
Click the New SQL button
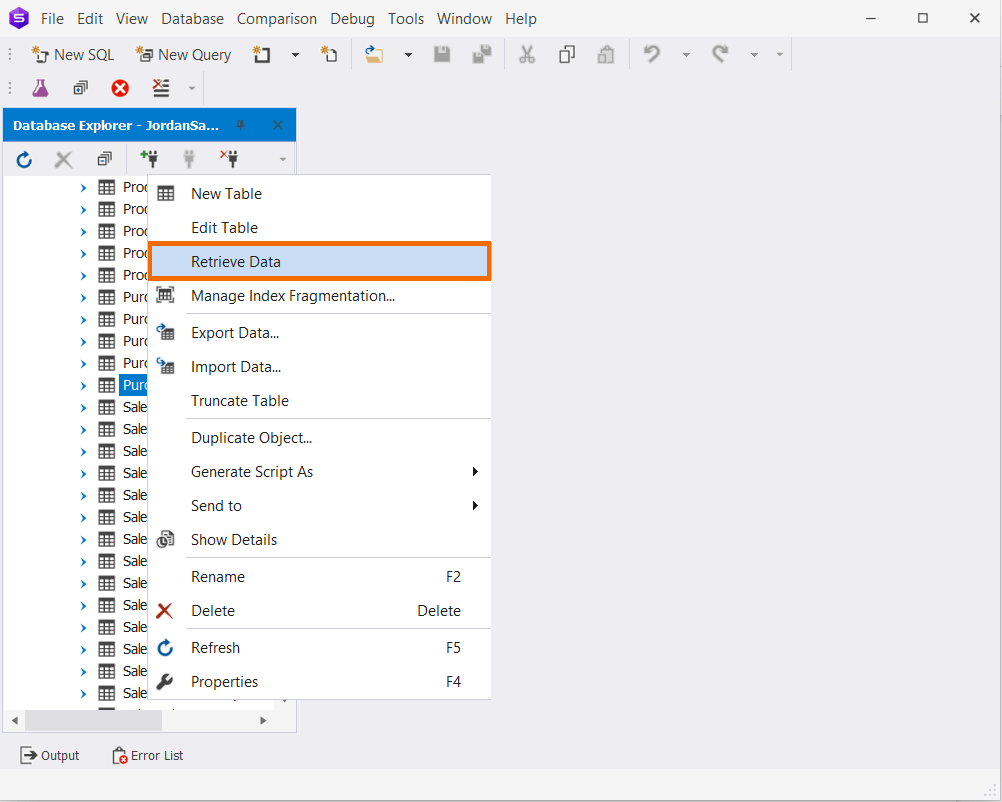coord(72,54)
